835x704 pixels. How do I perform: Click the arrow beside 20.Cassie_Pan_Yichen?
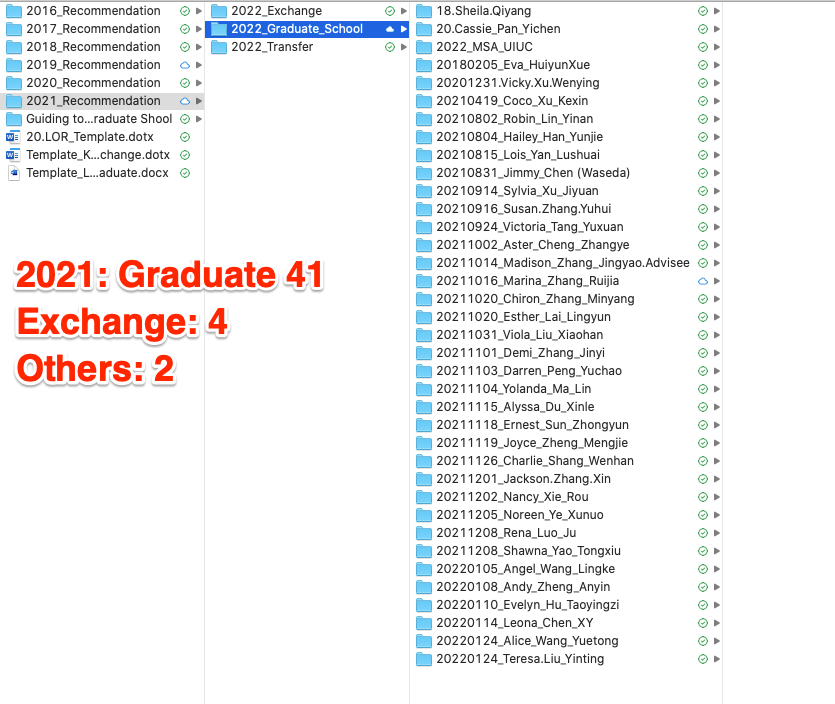coord(717,29)
